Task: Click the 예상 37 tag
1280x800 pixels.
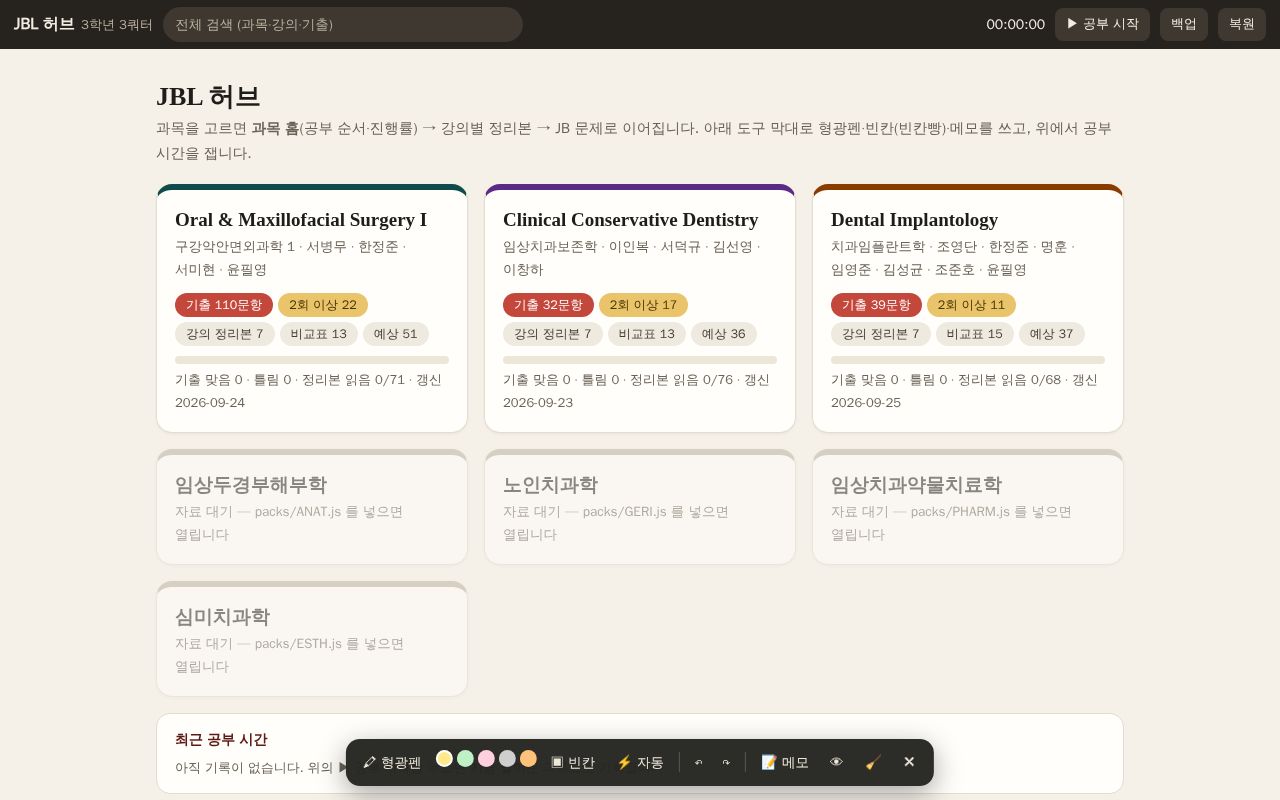Action: click(1052, 334)
